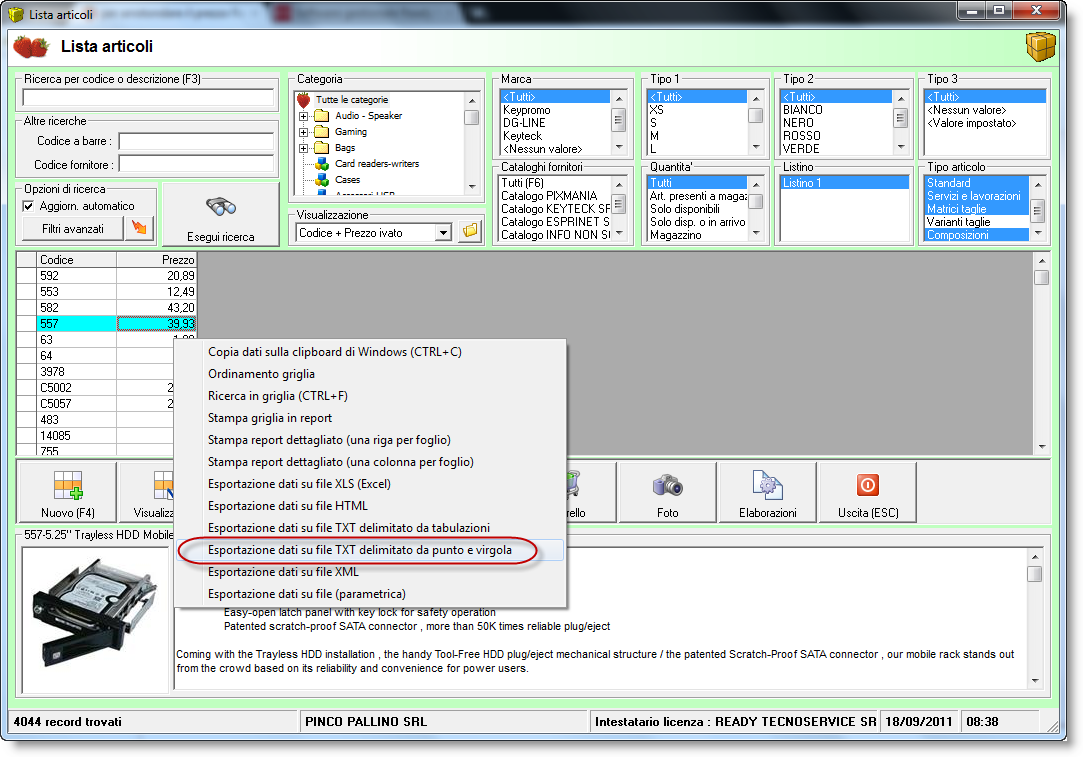This screenshot has height=757, width=1083.
Task: Click the Card readers-writers category icon
Action: (x=322, y=164)
